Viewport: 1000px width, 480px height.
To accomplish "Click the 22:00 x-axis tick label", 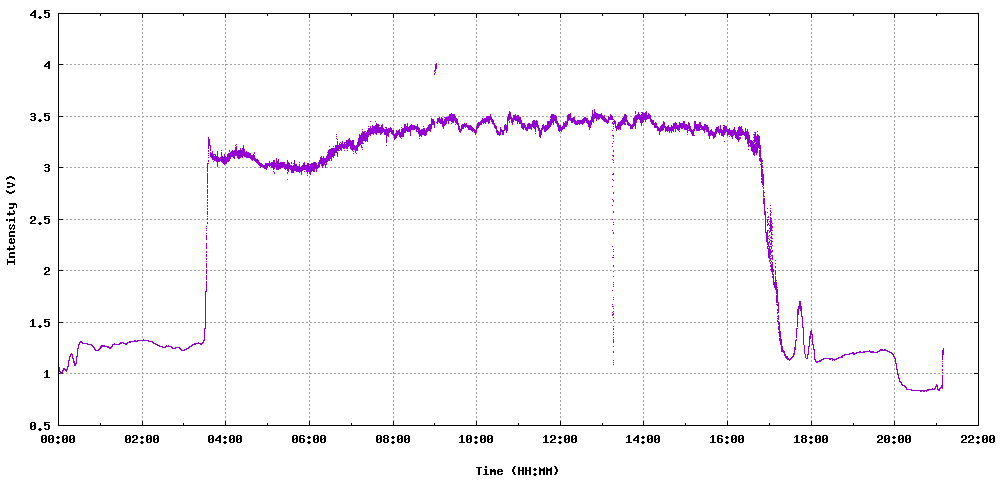I will (x=977, y=439).
